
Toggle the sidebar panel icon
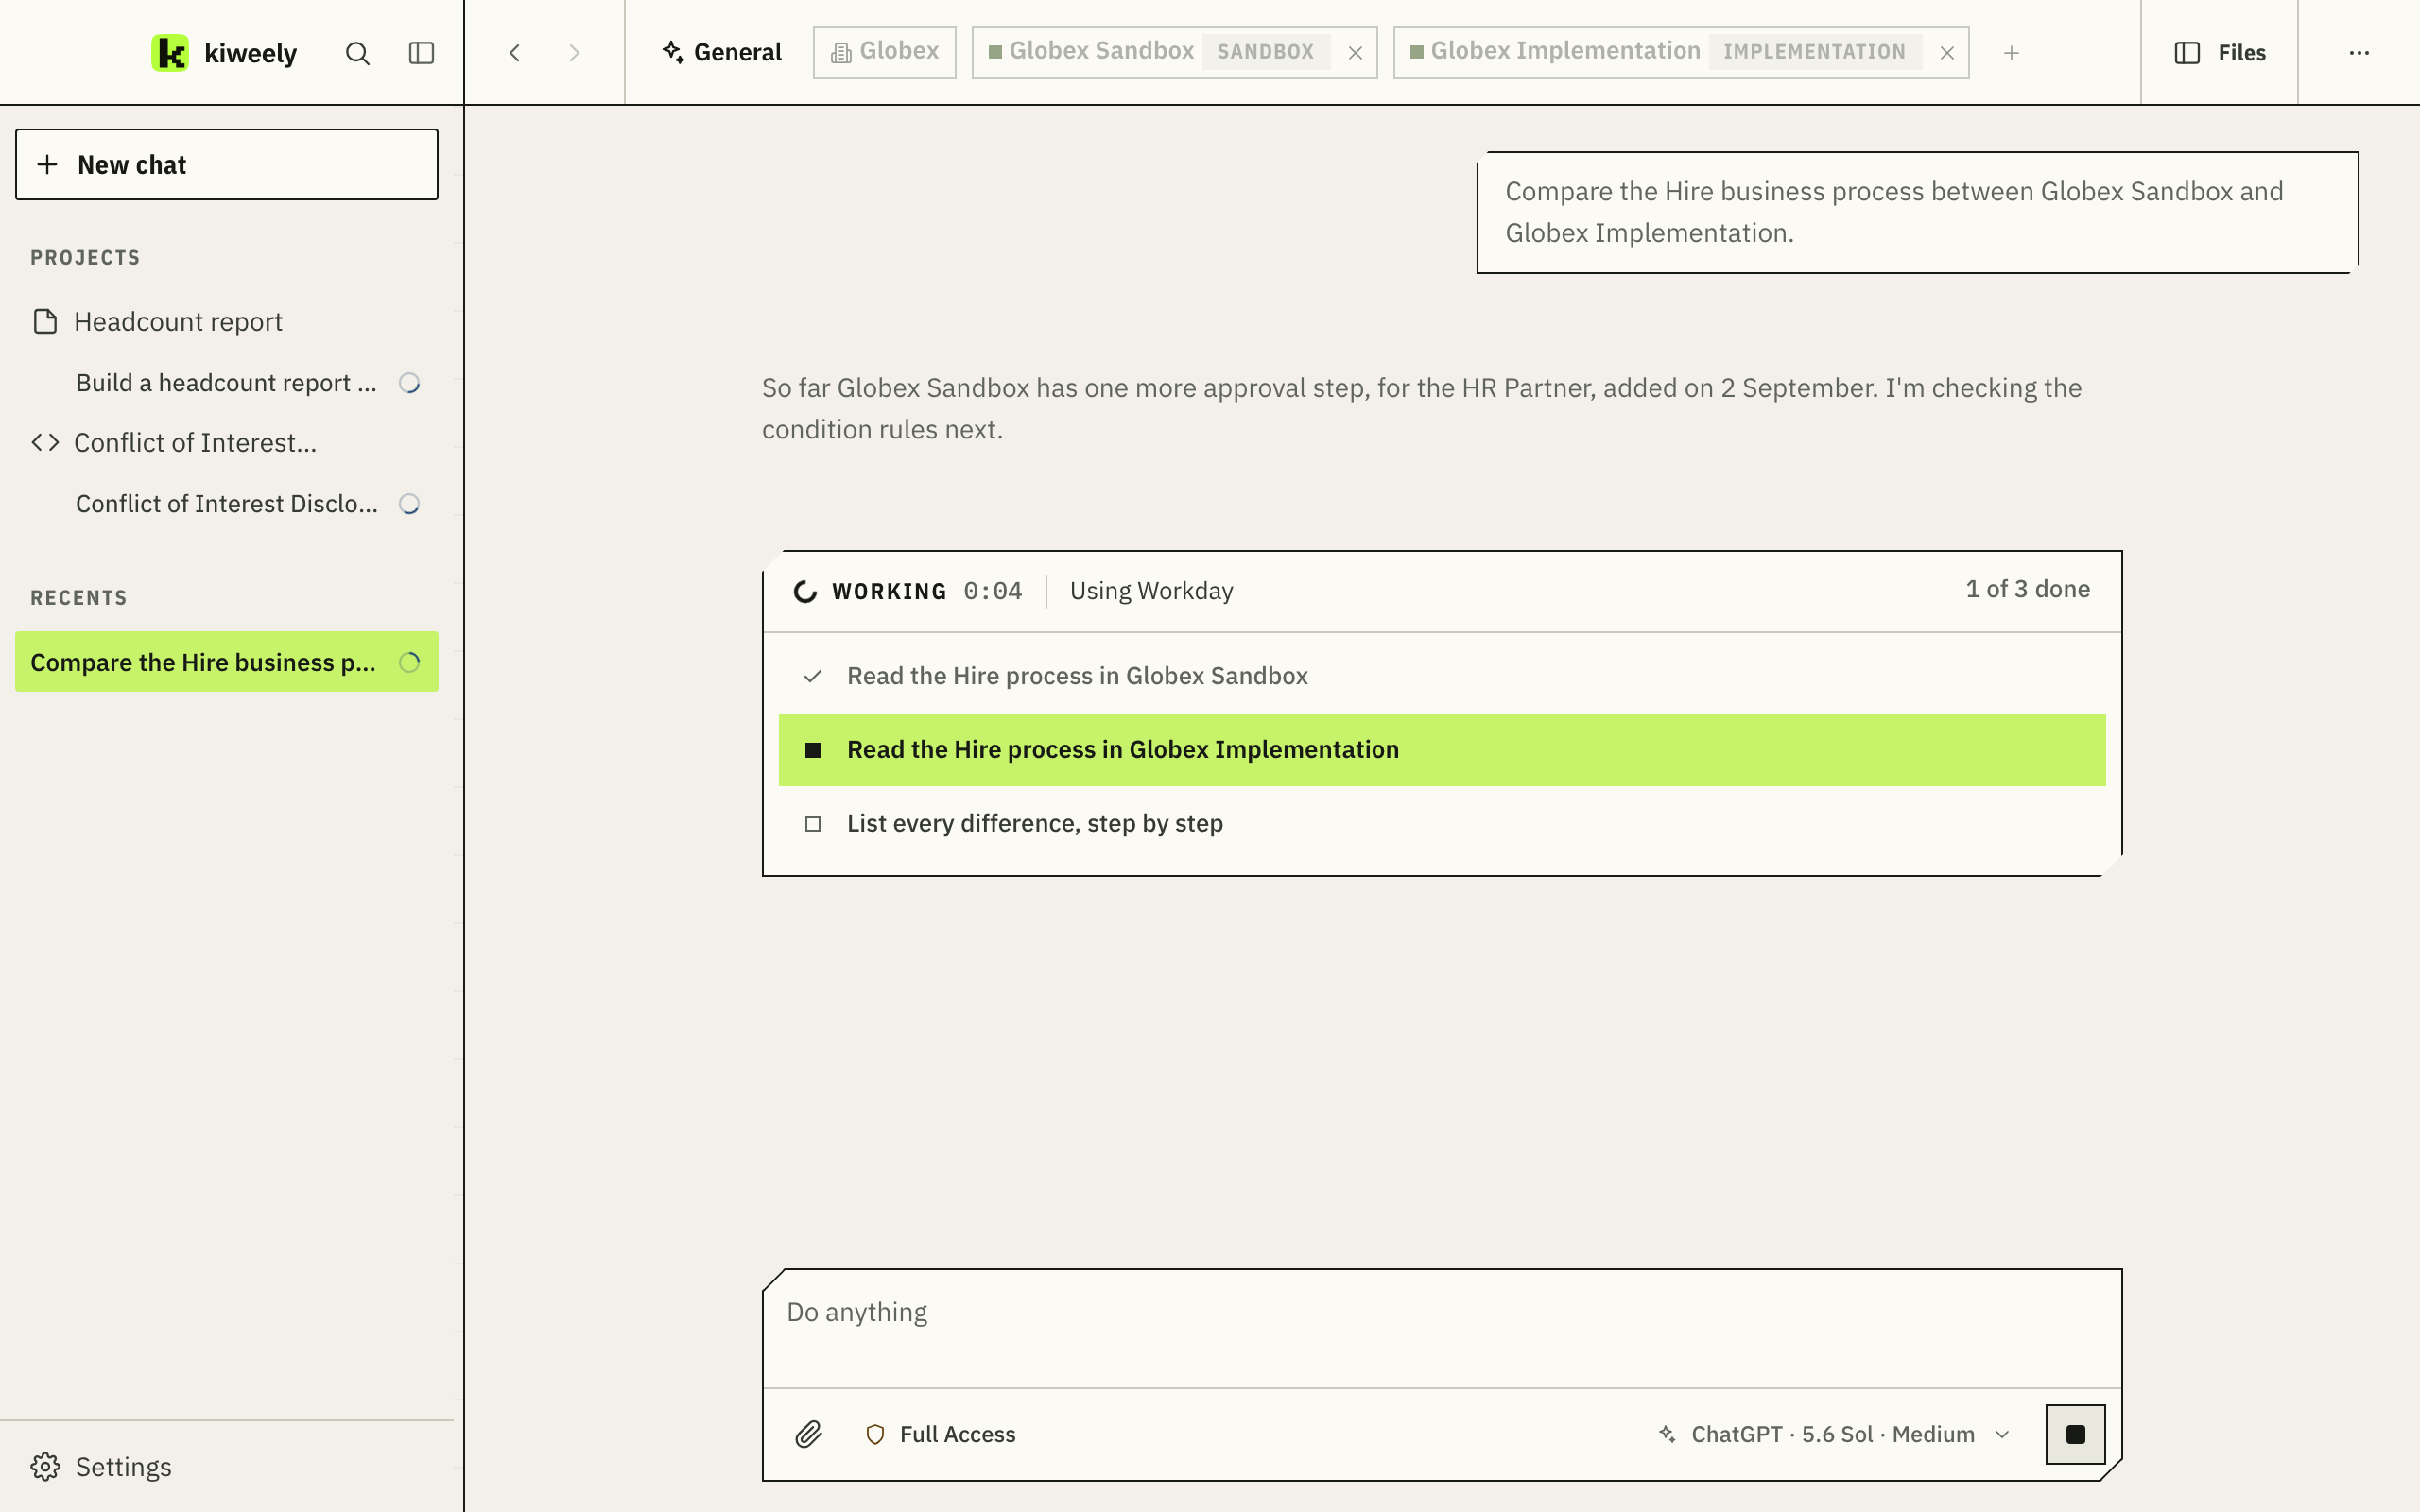coord(422,53)
